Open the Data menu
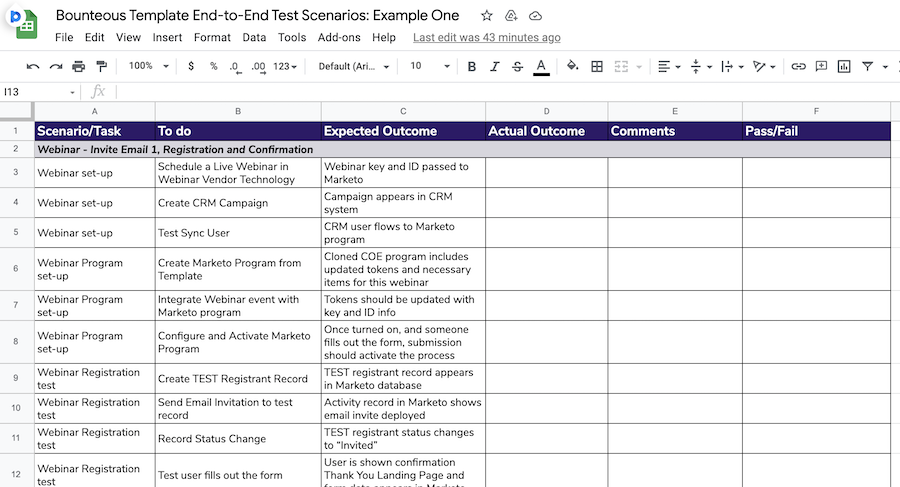 (x=254, y=37)
